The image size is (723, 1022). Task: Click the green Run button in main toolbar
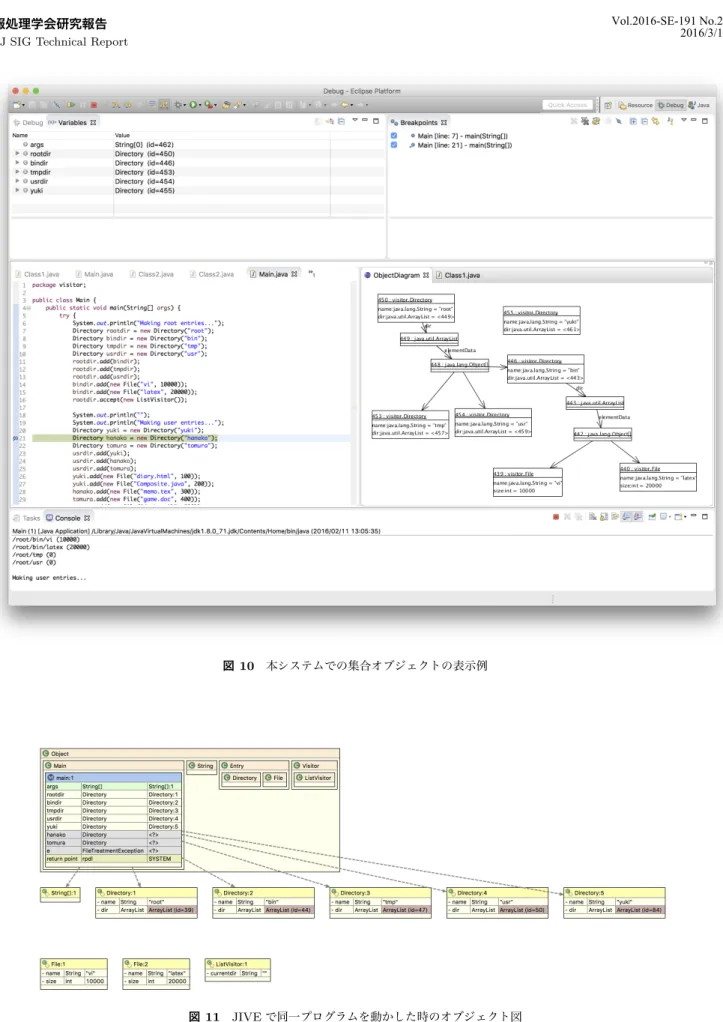[x=193, y=104]
